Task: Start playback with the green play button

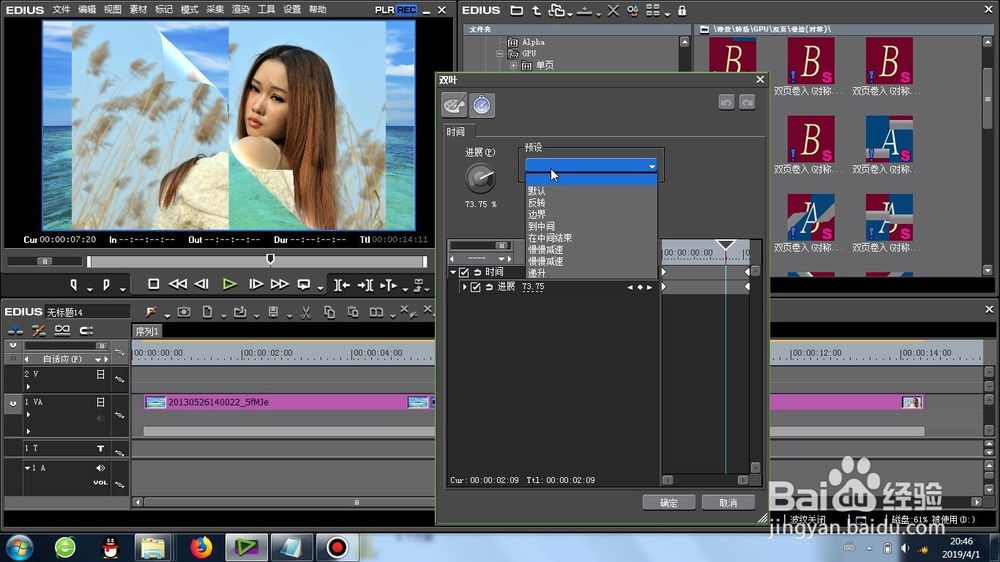Action: (230, 284)
